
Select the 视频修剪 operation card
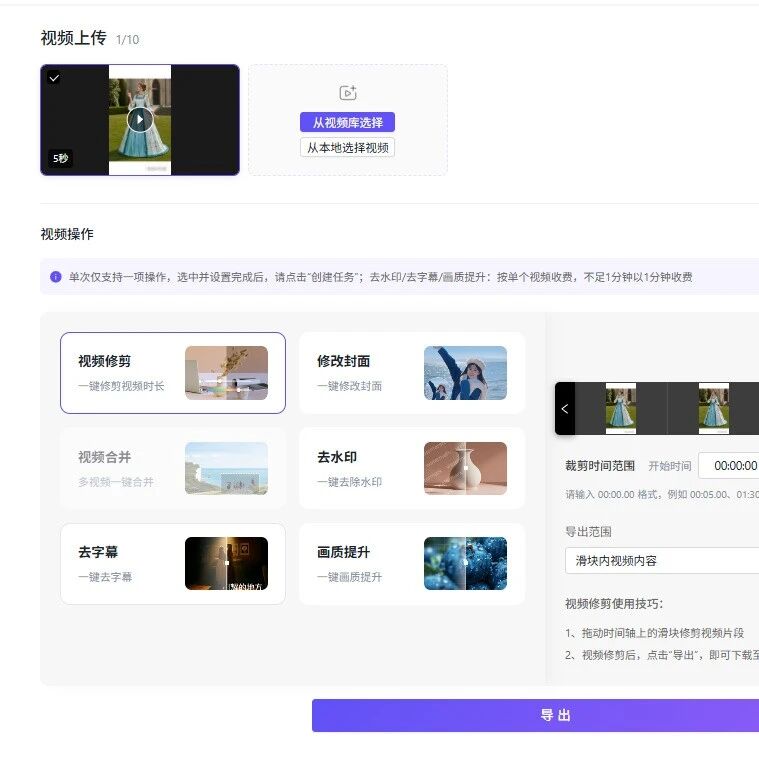(173, 373)
